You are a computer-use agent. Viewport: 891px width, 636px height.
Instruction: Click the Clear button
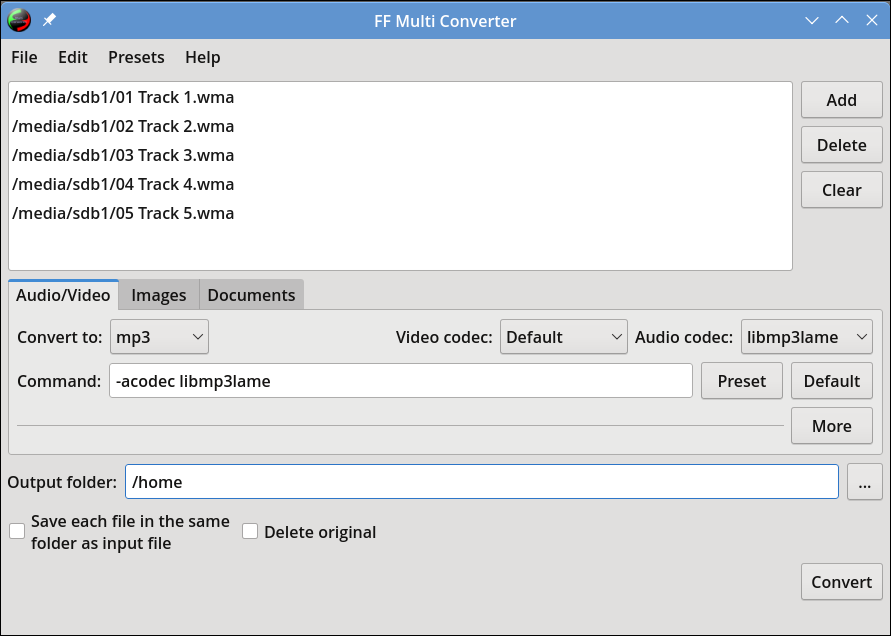click(842, 190)
